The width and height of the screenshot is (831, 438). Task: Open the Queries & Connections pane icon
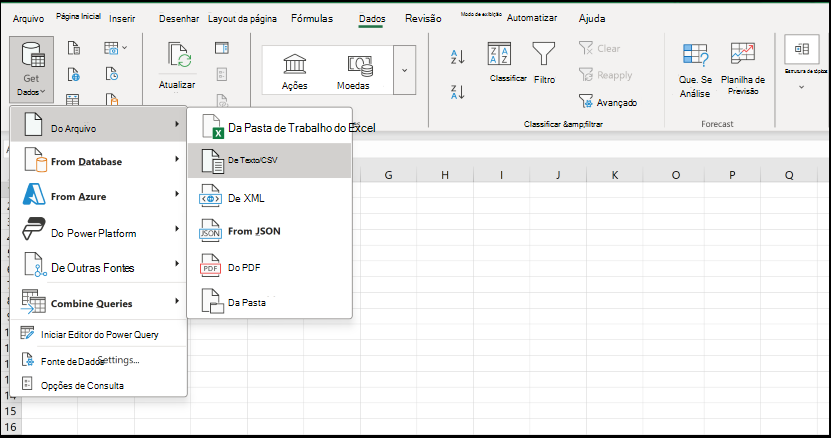point(222,48)
